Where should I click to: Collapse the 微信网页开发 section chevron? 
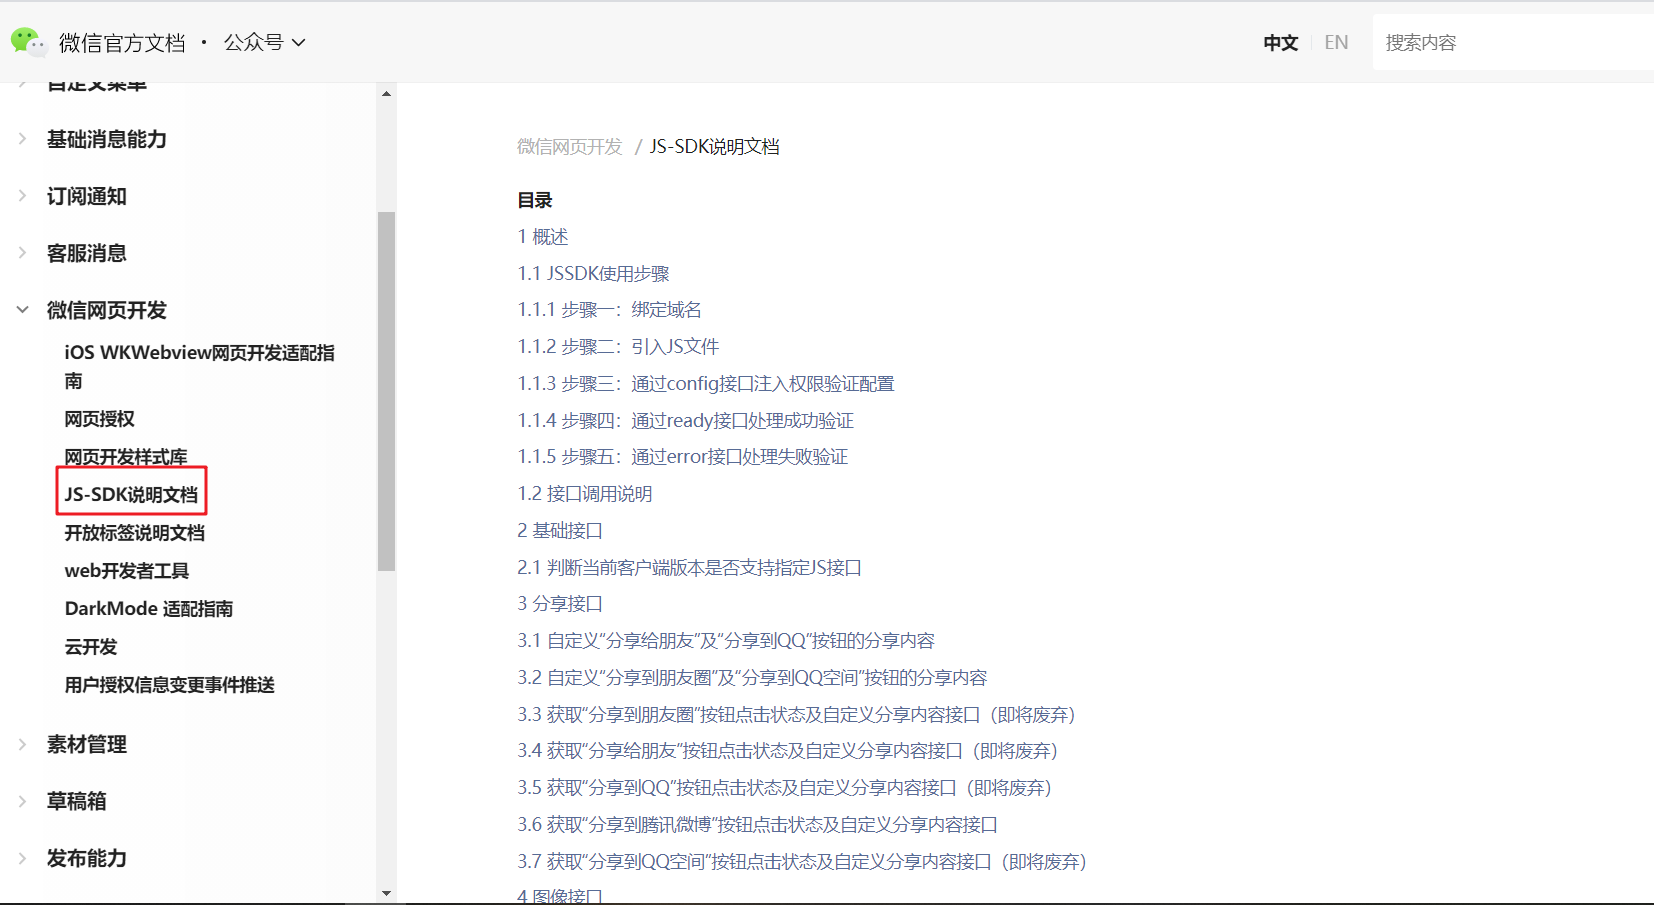click(22, 310)
